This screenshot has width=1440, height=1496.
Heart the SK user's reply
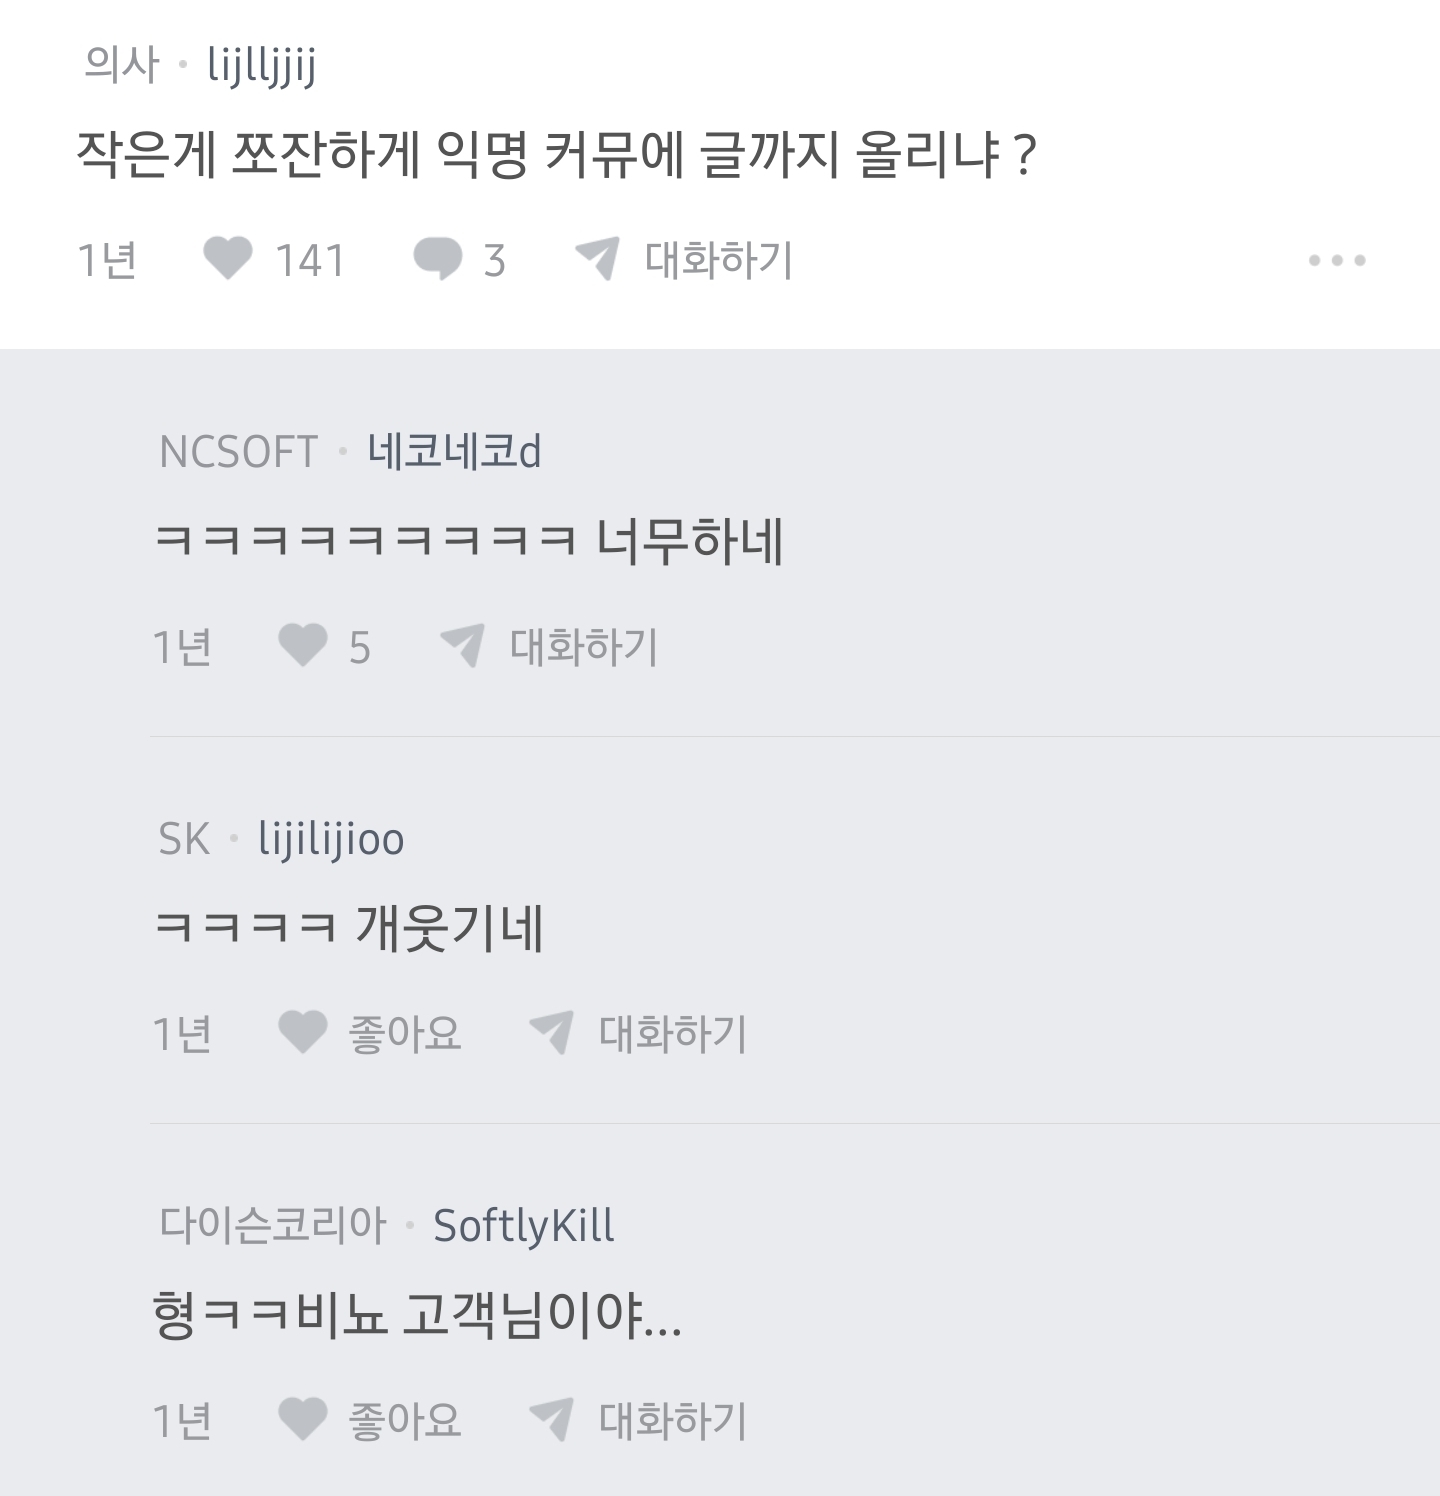pyautogui.click(x=302, y=1033)
